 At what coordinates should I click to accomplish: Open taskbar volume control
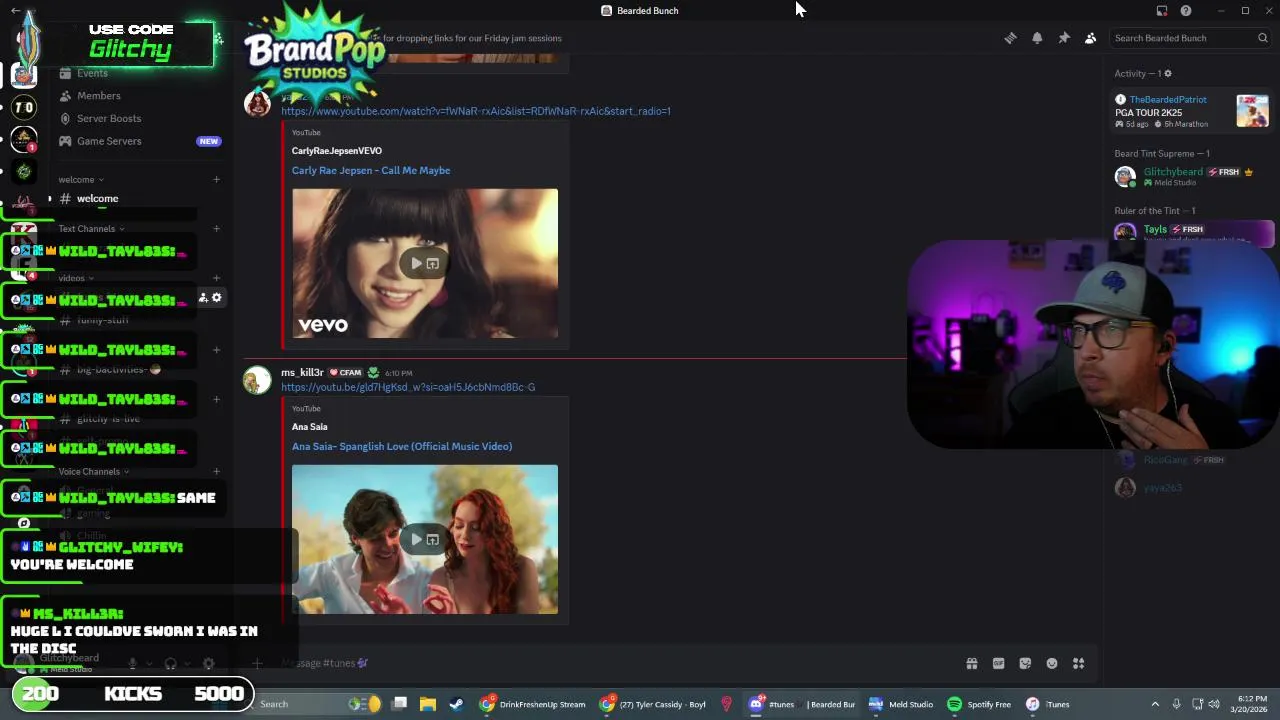pyautogui.click(x=1214, y=704)
